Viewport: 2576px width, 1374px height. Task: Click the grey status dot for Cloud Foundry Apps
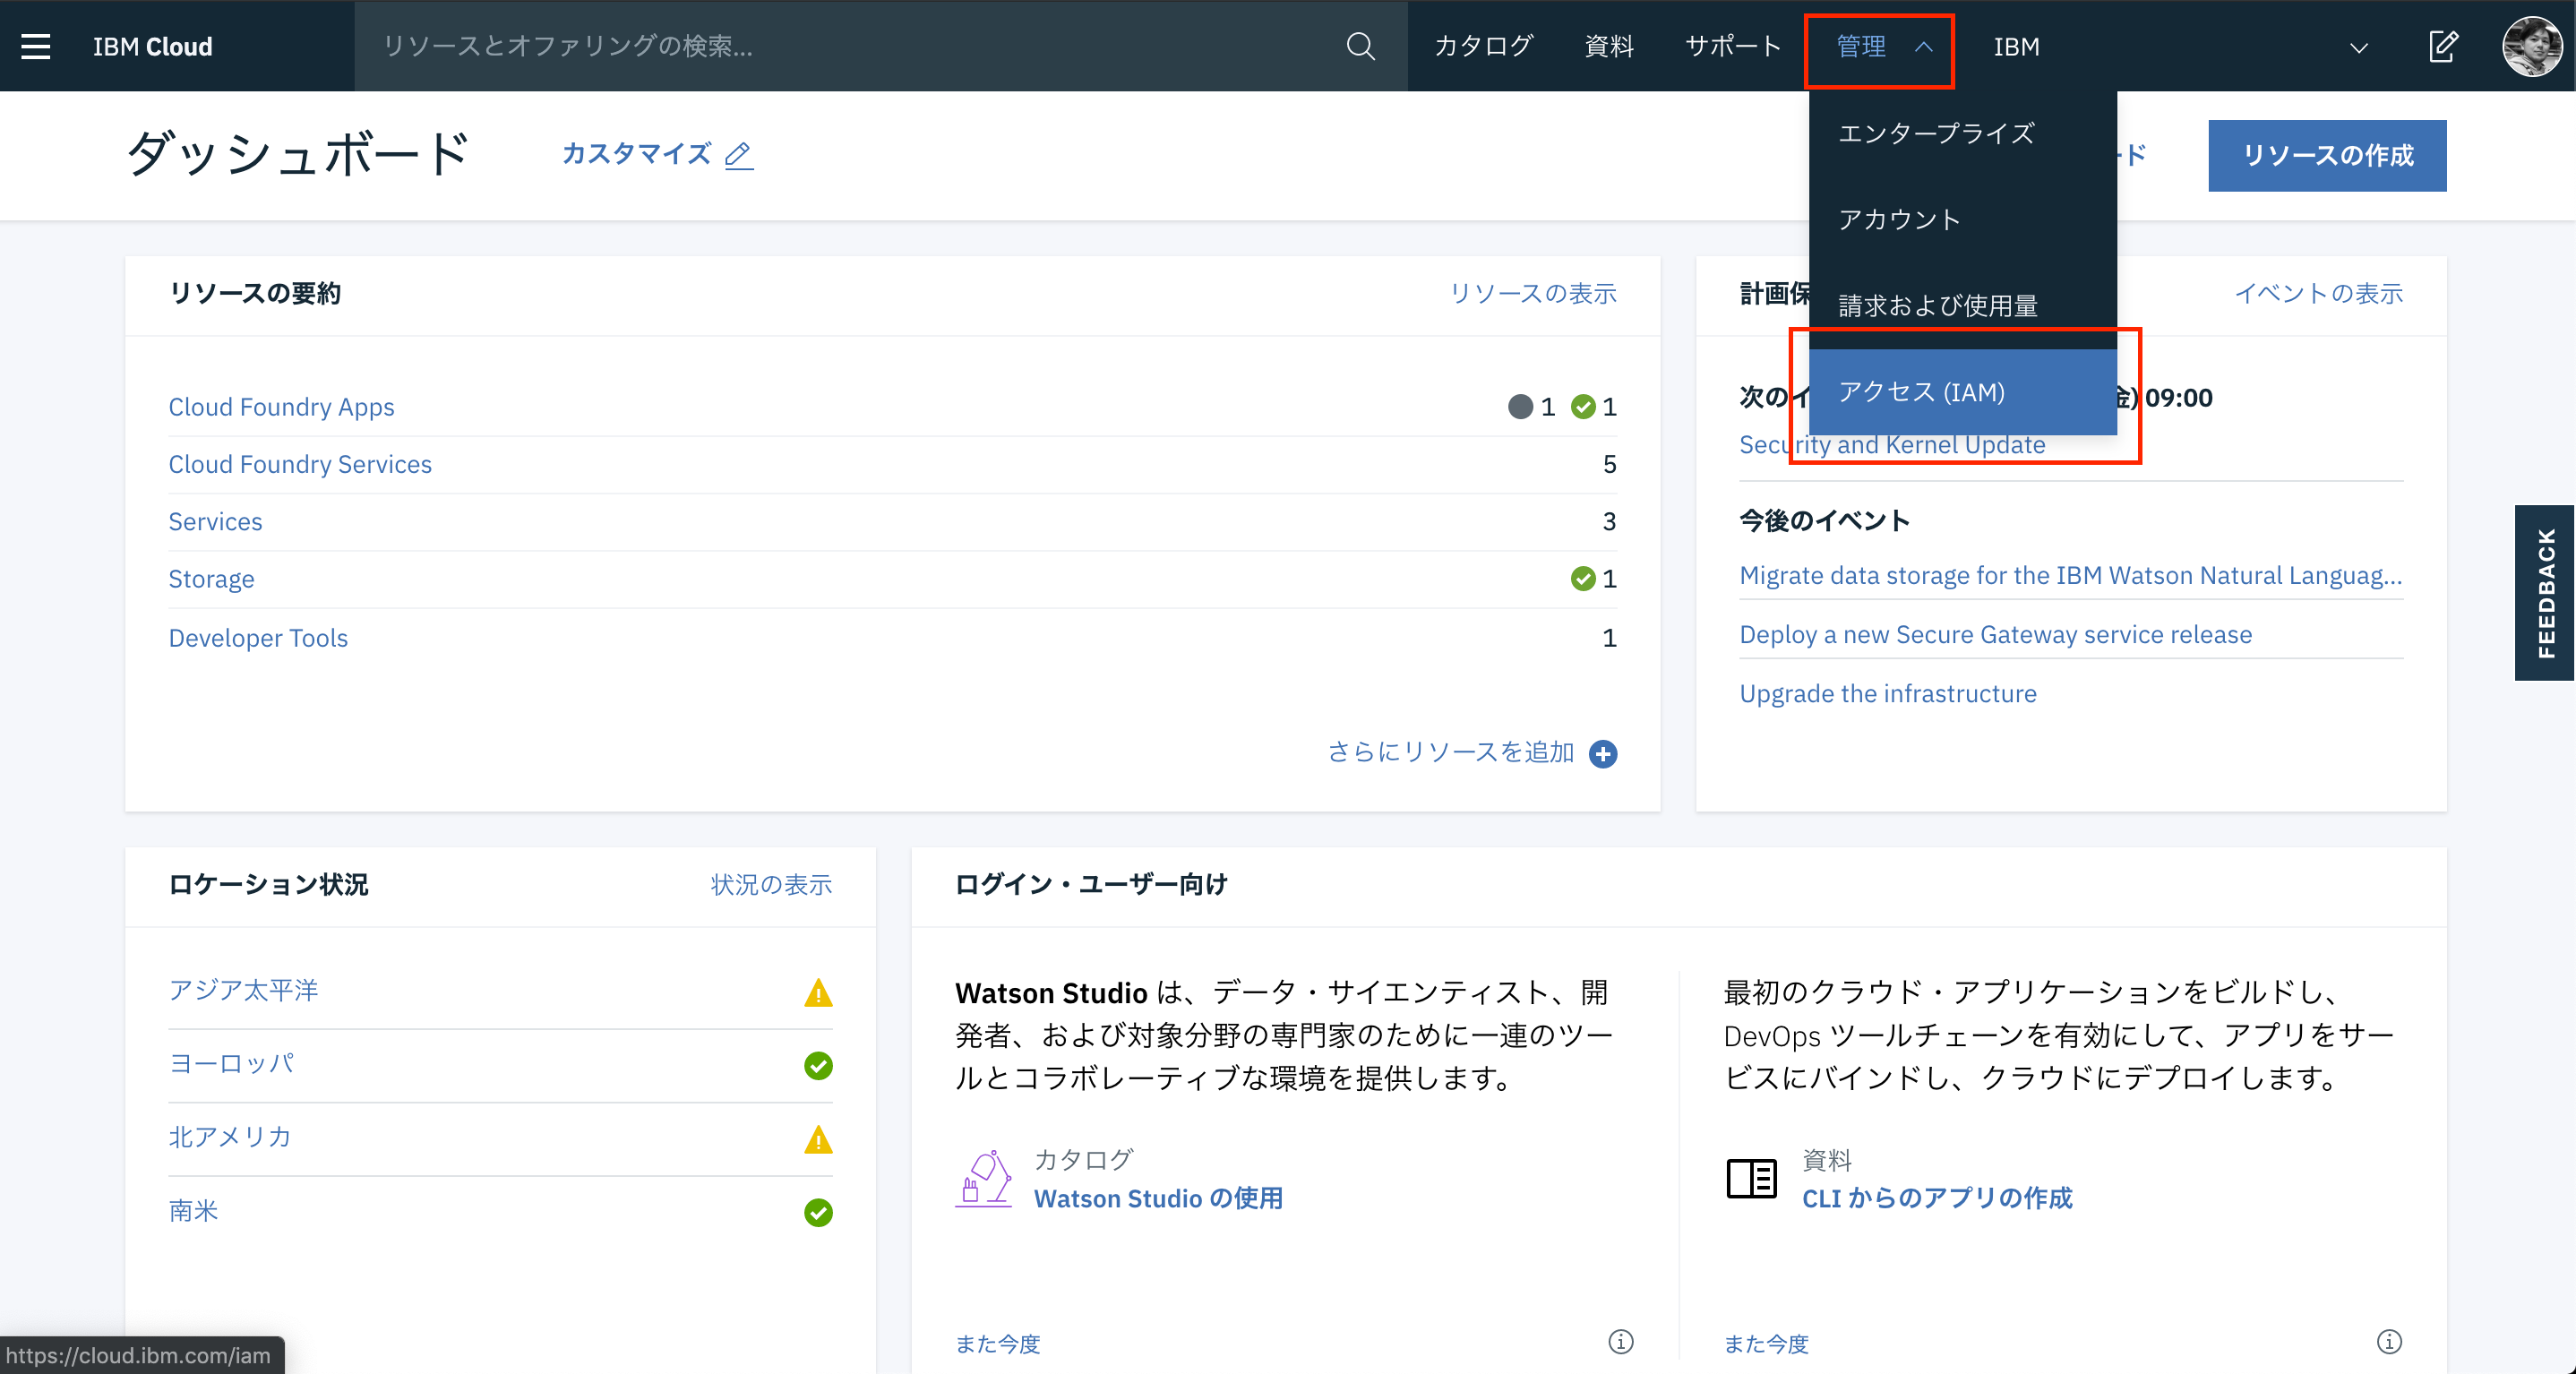coord(1520,406)
